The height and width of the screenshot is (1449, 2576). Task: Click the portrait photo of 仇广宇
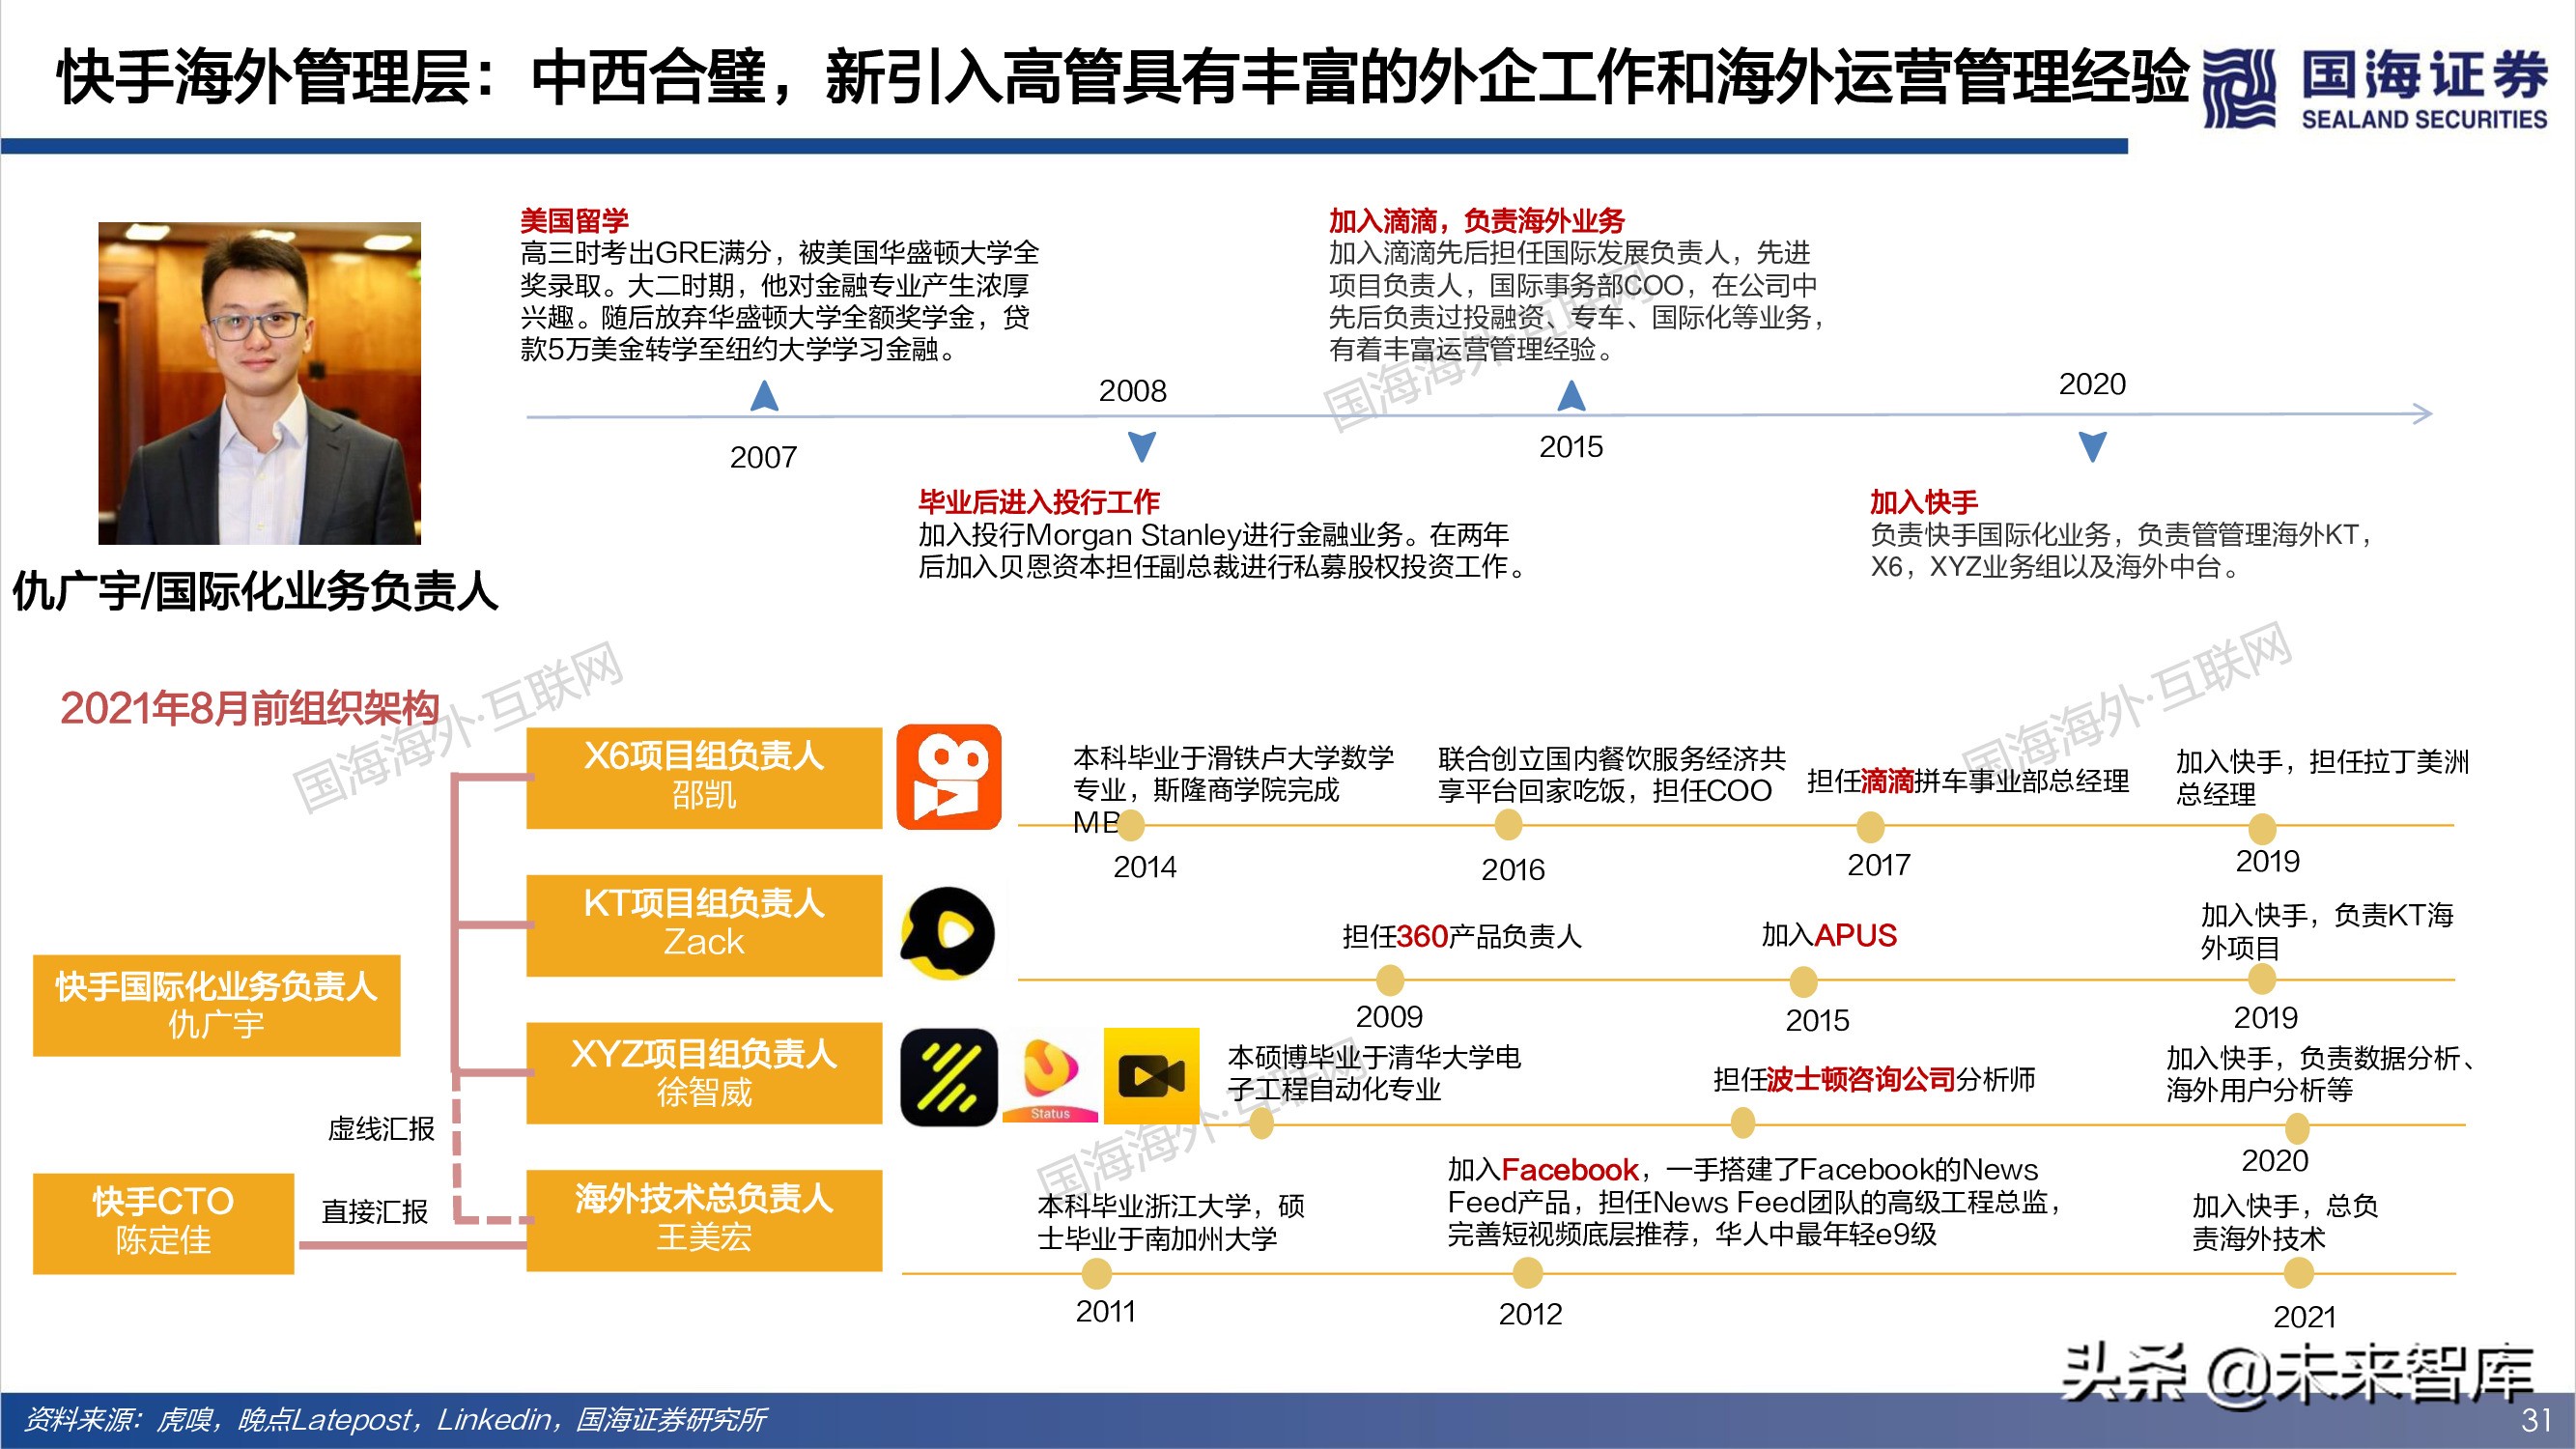click(259, 383)
